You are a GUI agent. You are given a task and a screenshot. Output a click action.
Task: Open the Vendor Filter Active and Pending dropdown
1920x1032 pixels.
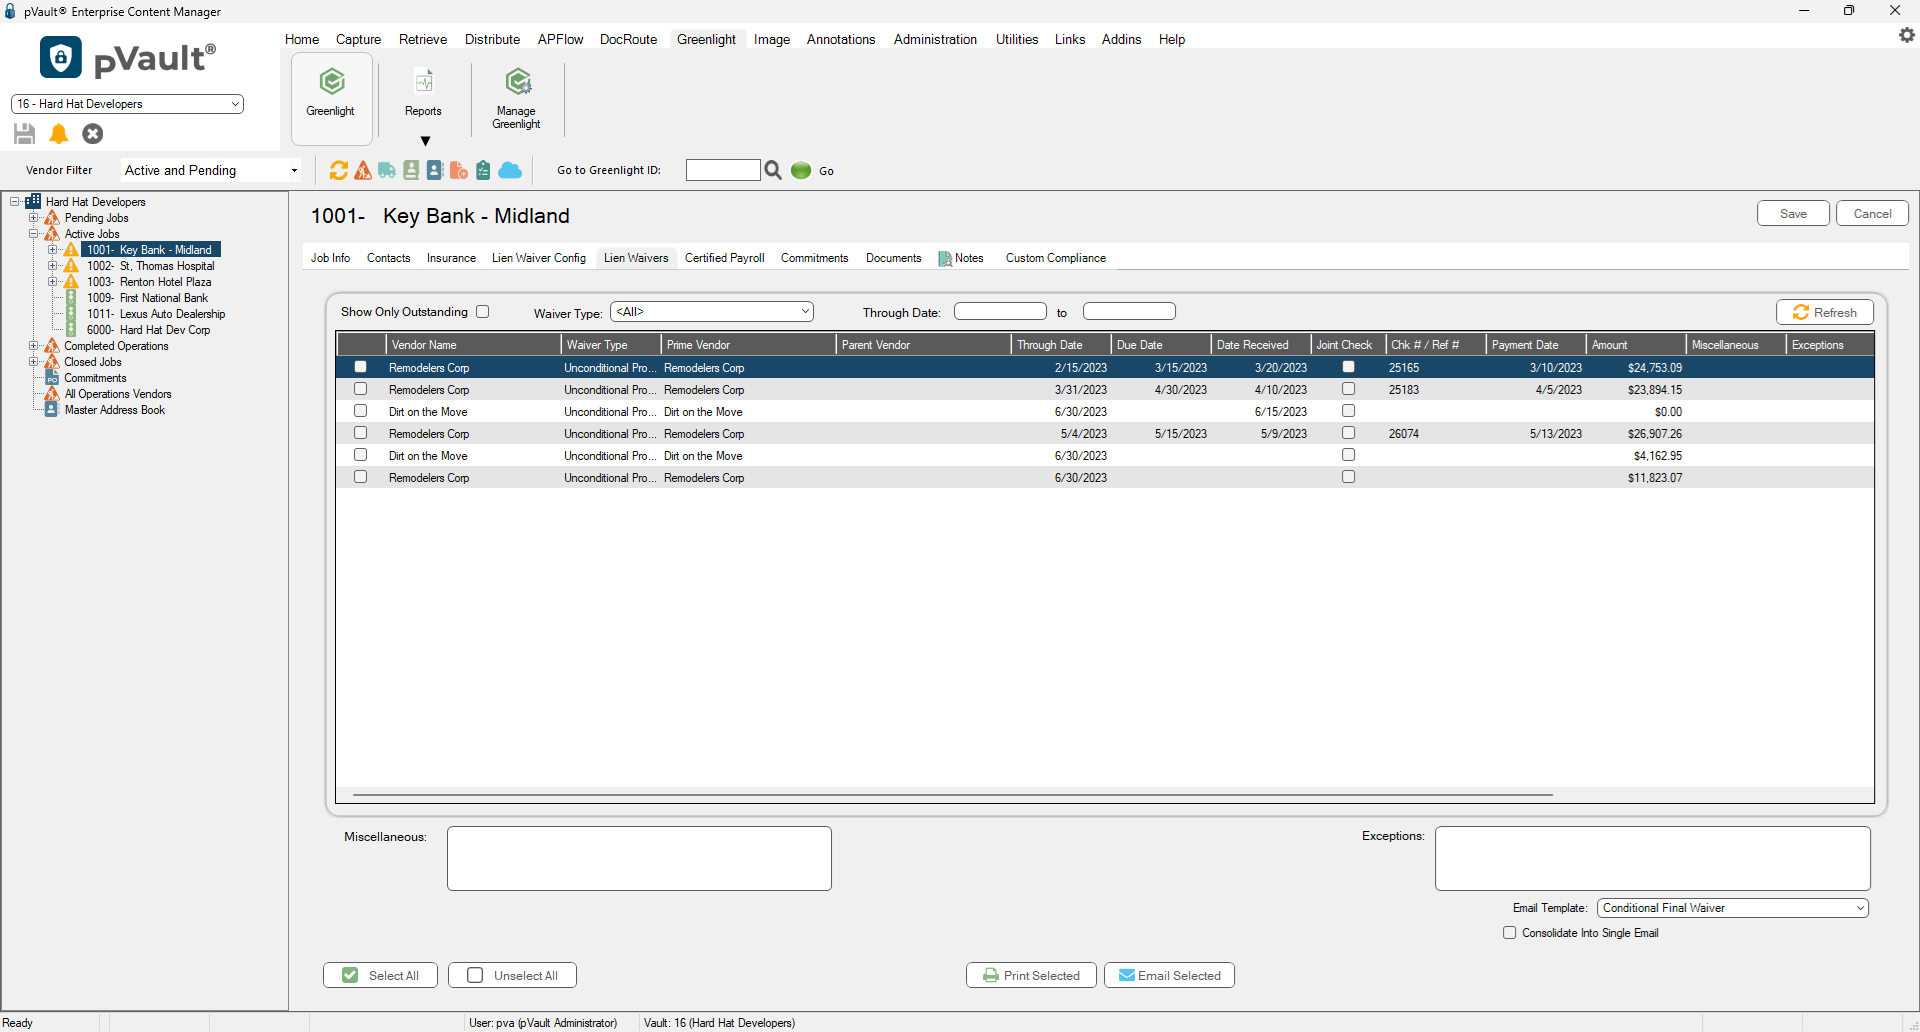pyautogui.click(x=211, y=170)
